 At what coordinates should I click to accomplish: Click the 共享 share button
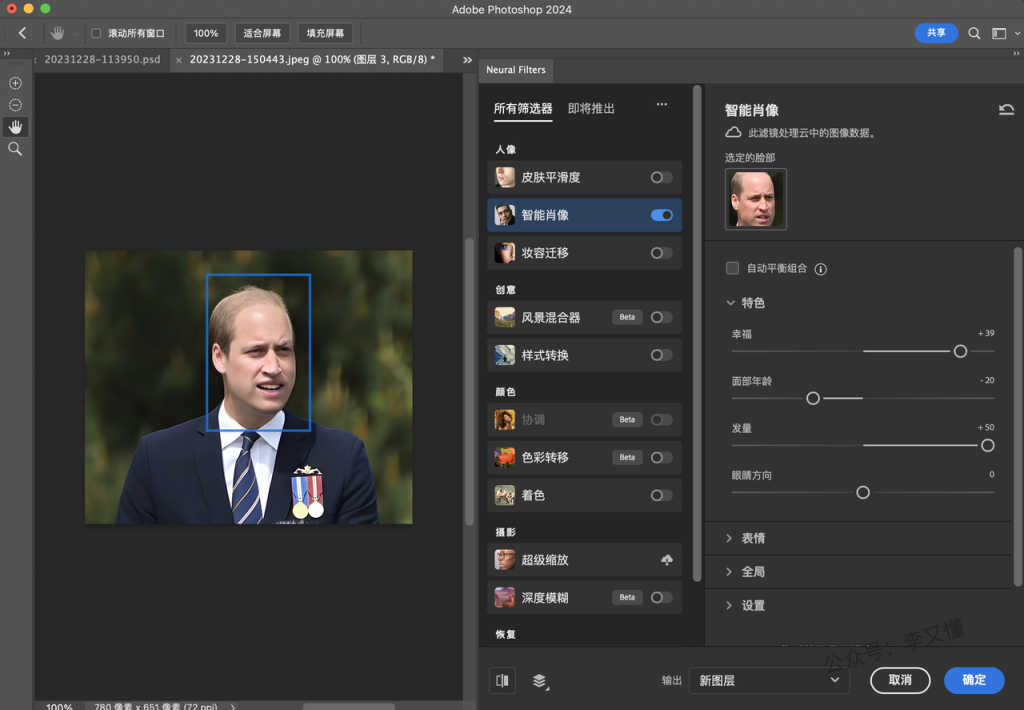(x=936, y=33)
